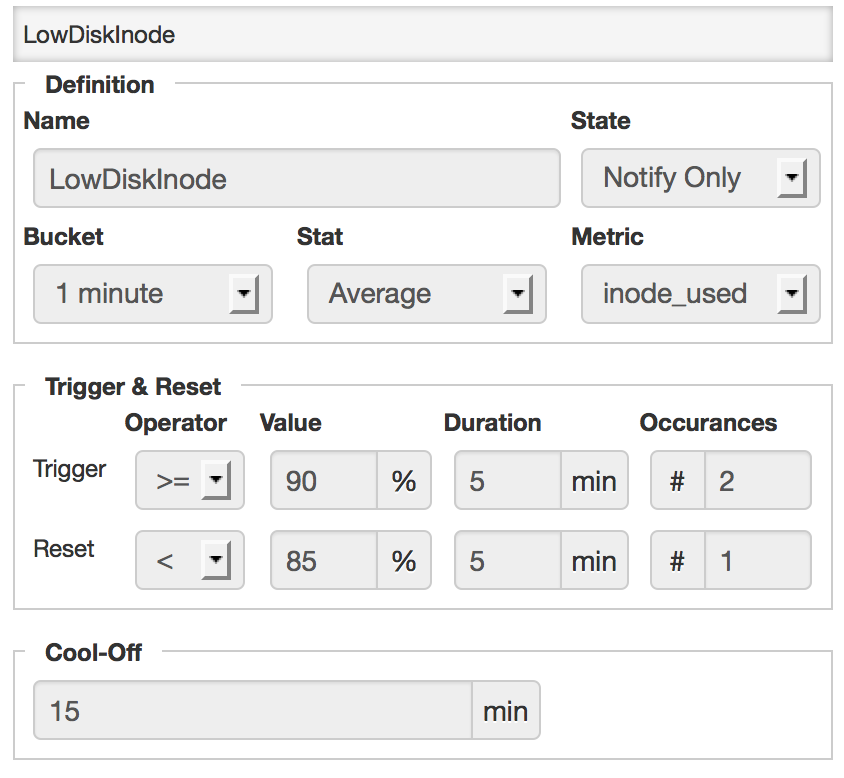The height and width of the screenshot is (778, 844).
Task: Click the LowDiskInode title bar at top
Action: 422,35
